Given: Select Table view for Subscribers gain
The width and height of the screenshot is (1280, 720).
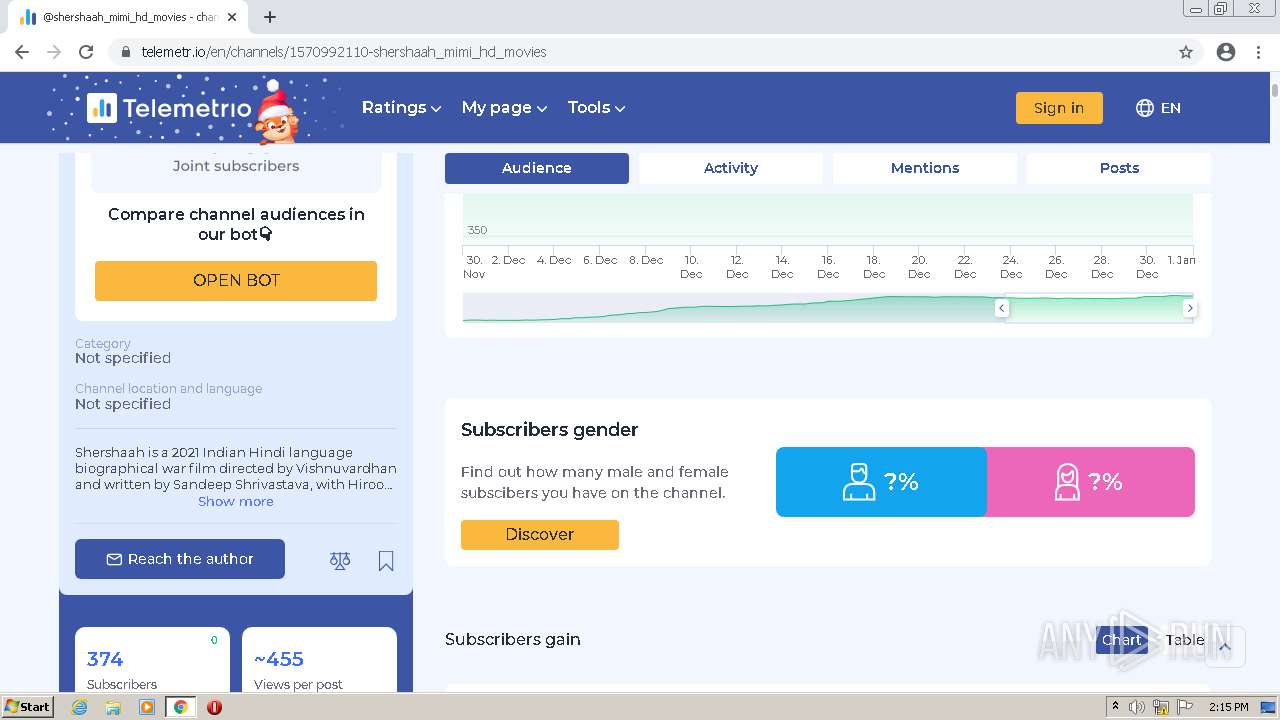Looking at the screenshot, I should coord(1185,640).
